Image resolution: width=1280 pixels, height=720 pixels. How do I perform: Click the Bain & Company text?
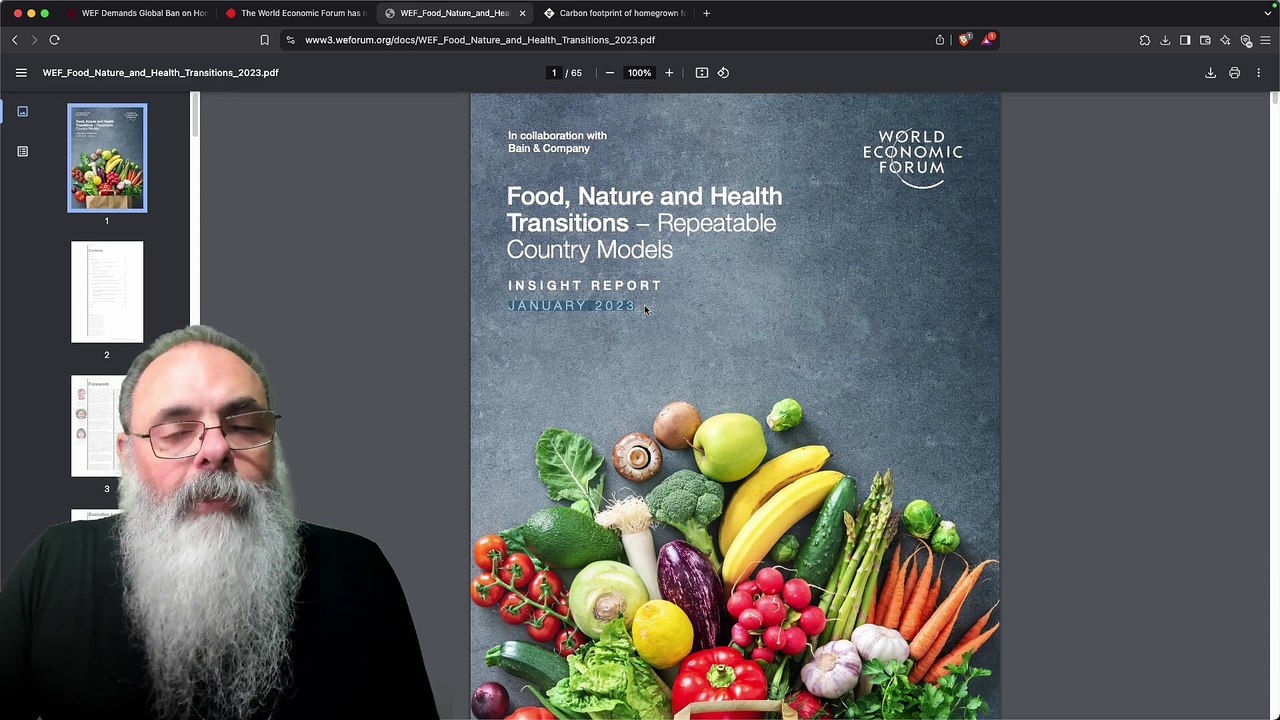pos(548,148)
